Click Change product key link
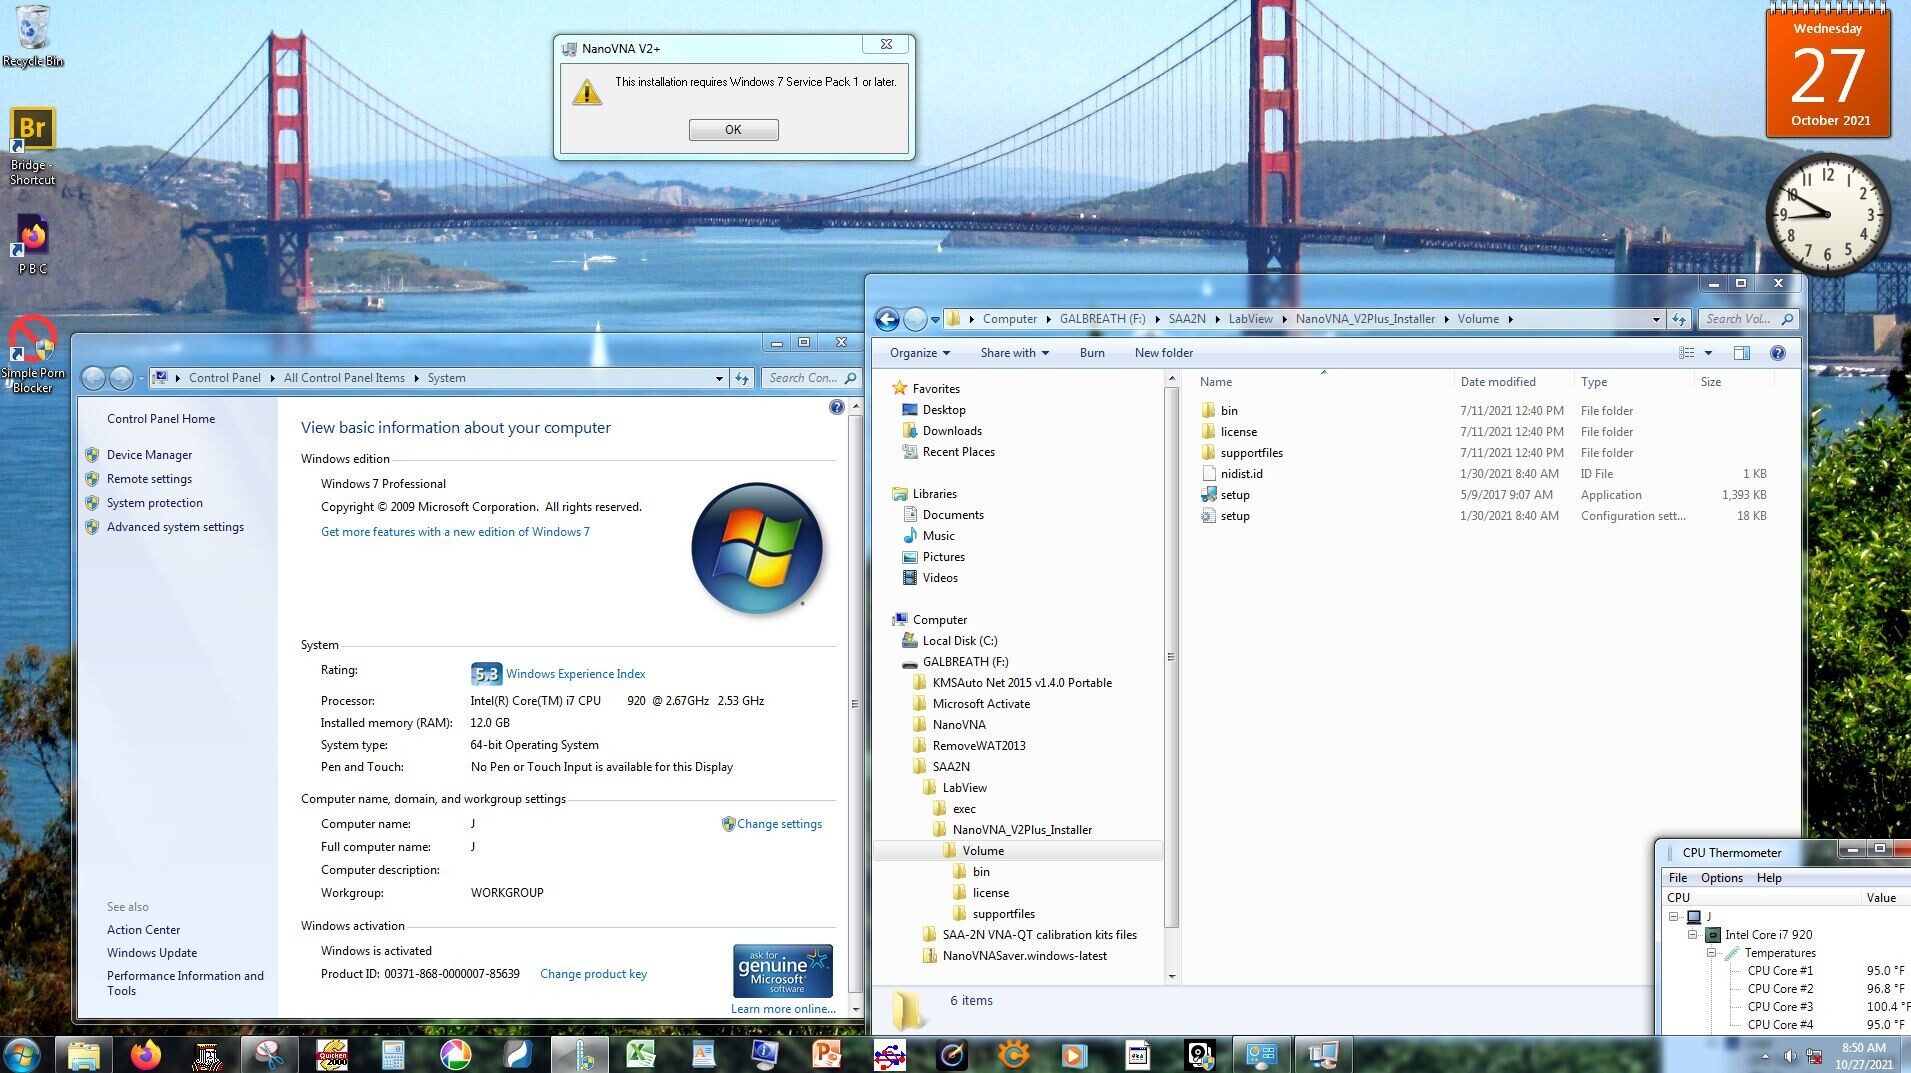The width and height of the screenshot is (1911, 1073). (x=593, y=974)
